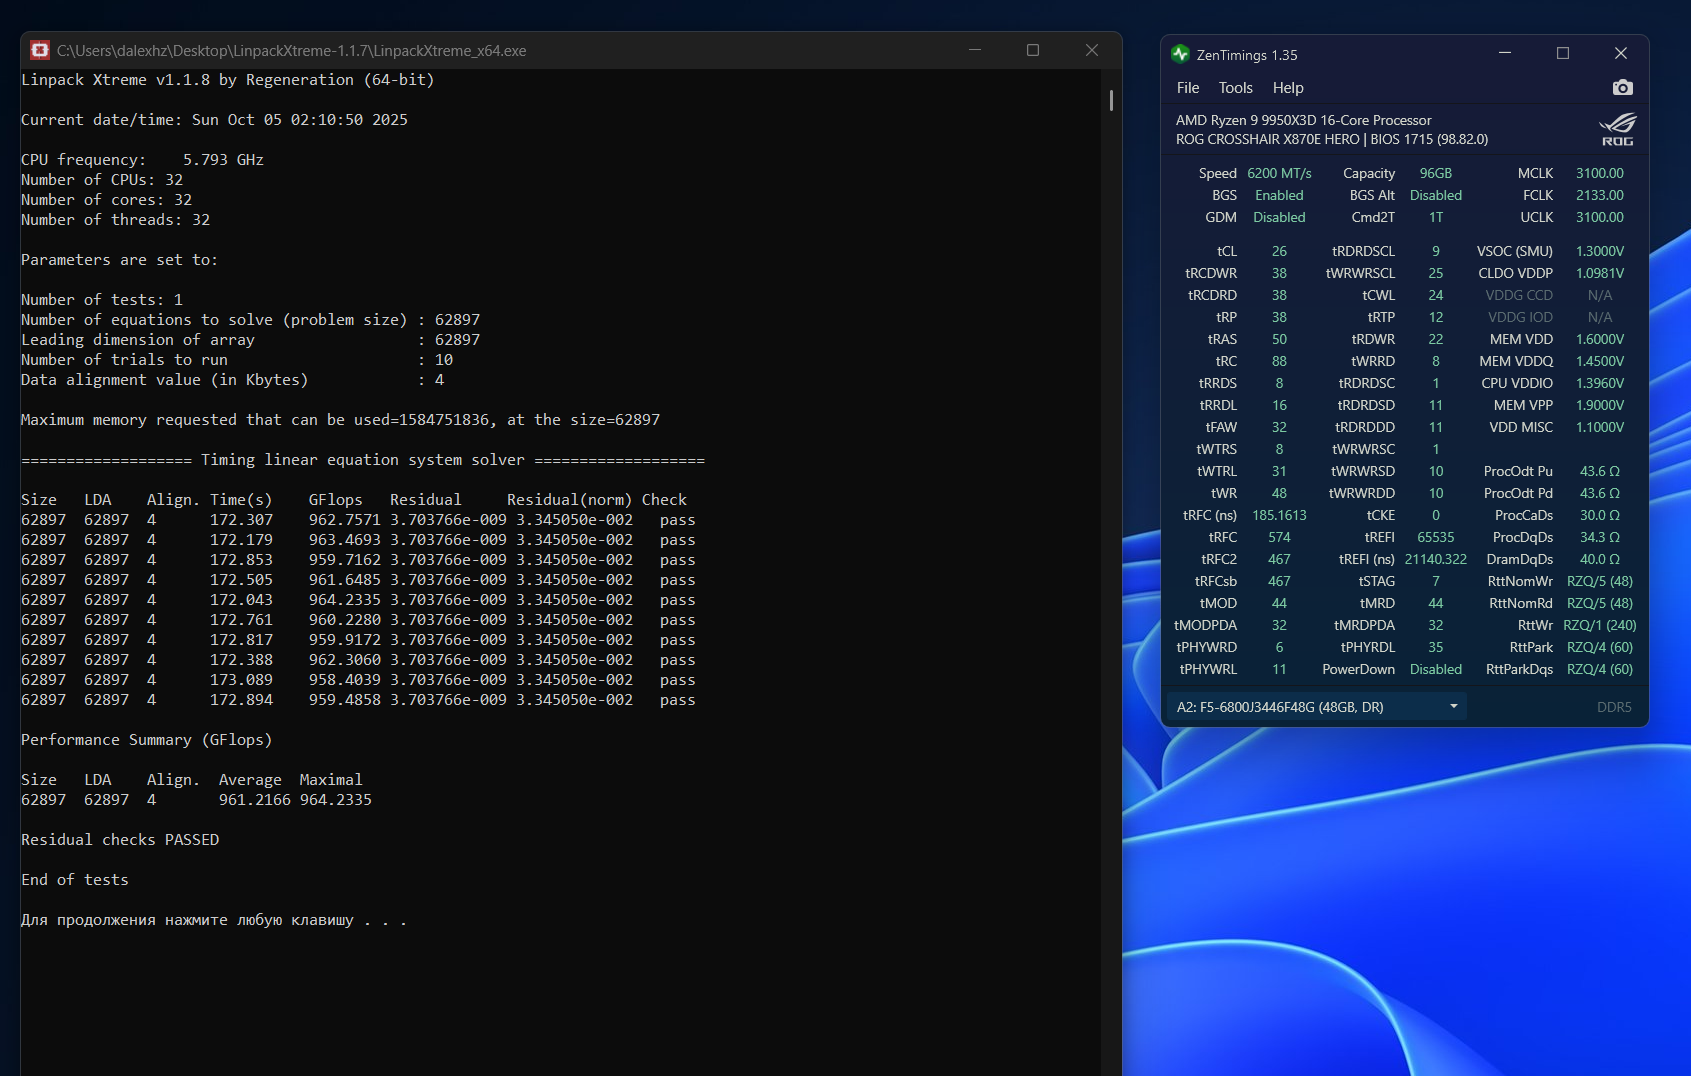Close the ZenTimings window

(1621, 54)
